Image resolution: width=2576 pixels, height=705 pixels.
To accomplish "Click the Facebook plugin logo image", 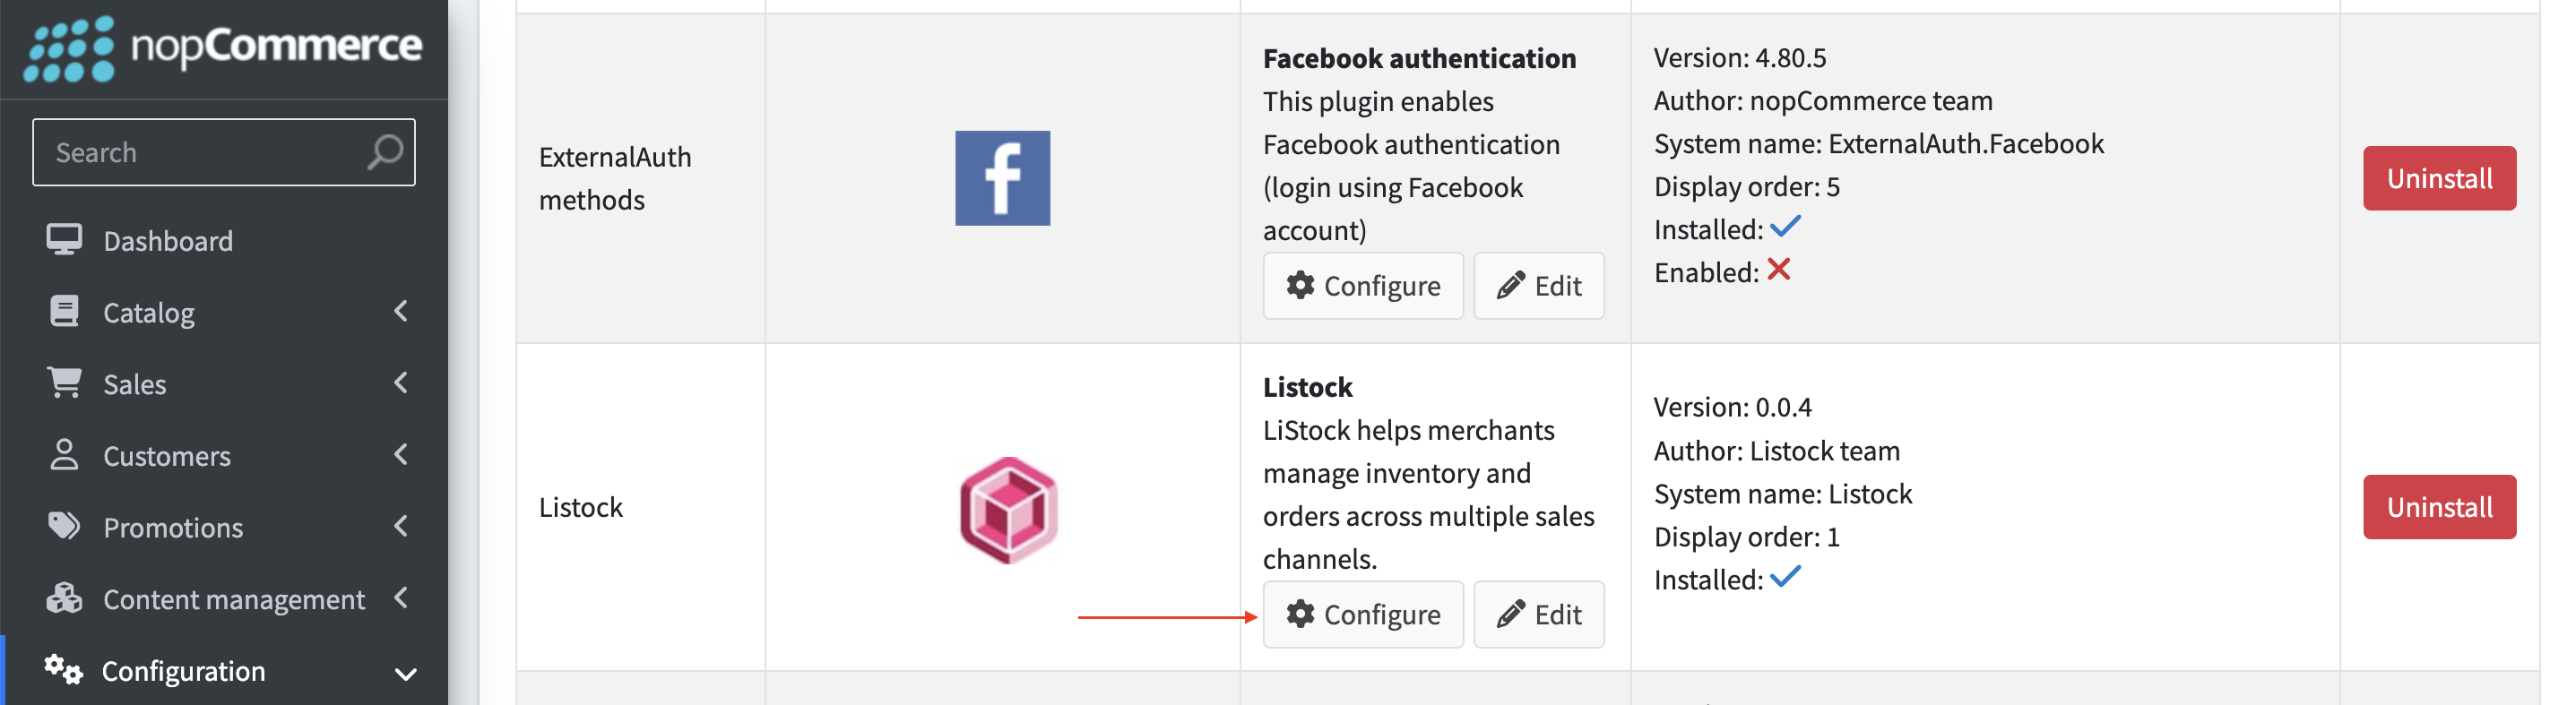I will pos(1002,178).
